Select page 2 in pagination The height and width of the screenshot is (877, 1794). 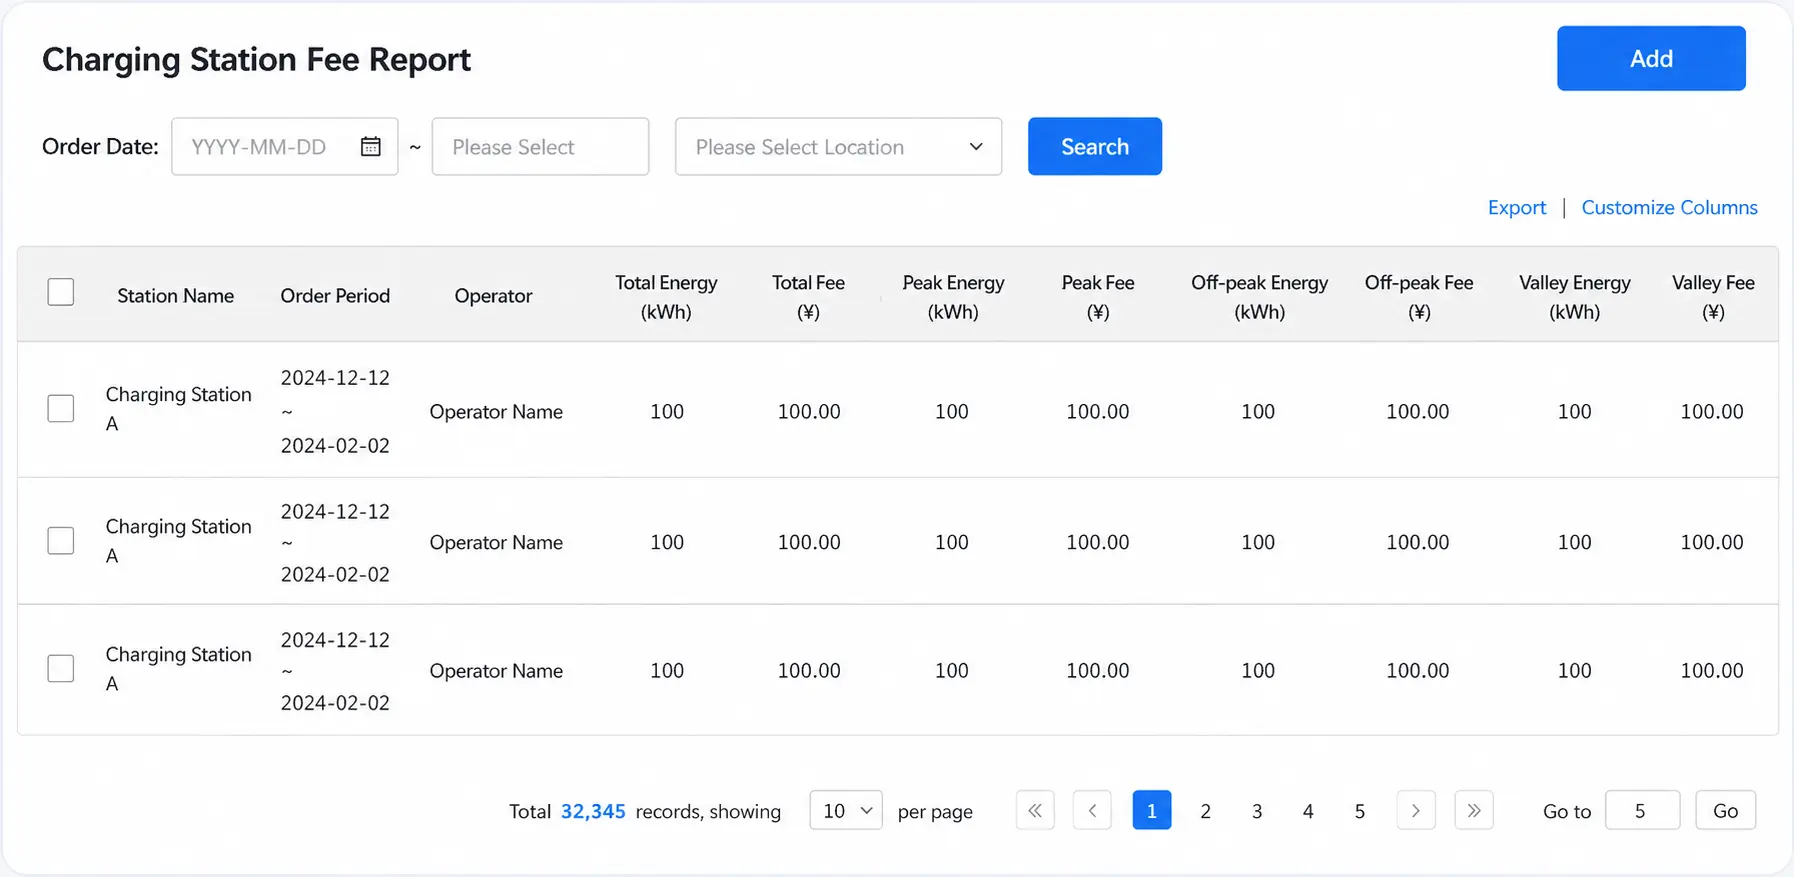pyautogui.click(x=1205, y=811)
